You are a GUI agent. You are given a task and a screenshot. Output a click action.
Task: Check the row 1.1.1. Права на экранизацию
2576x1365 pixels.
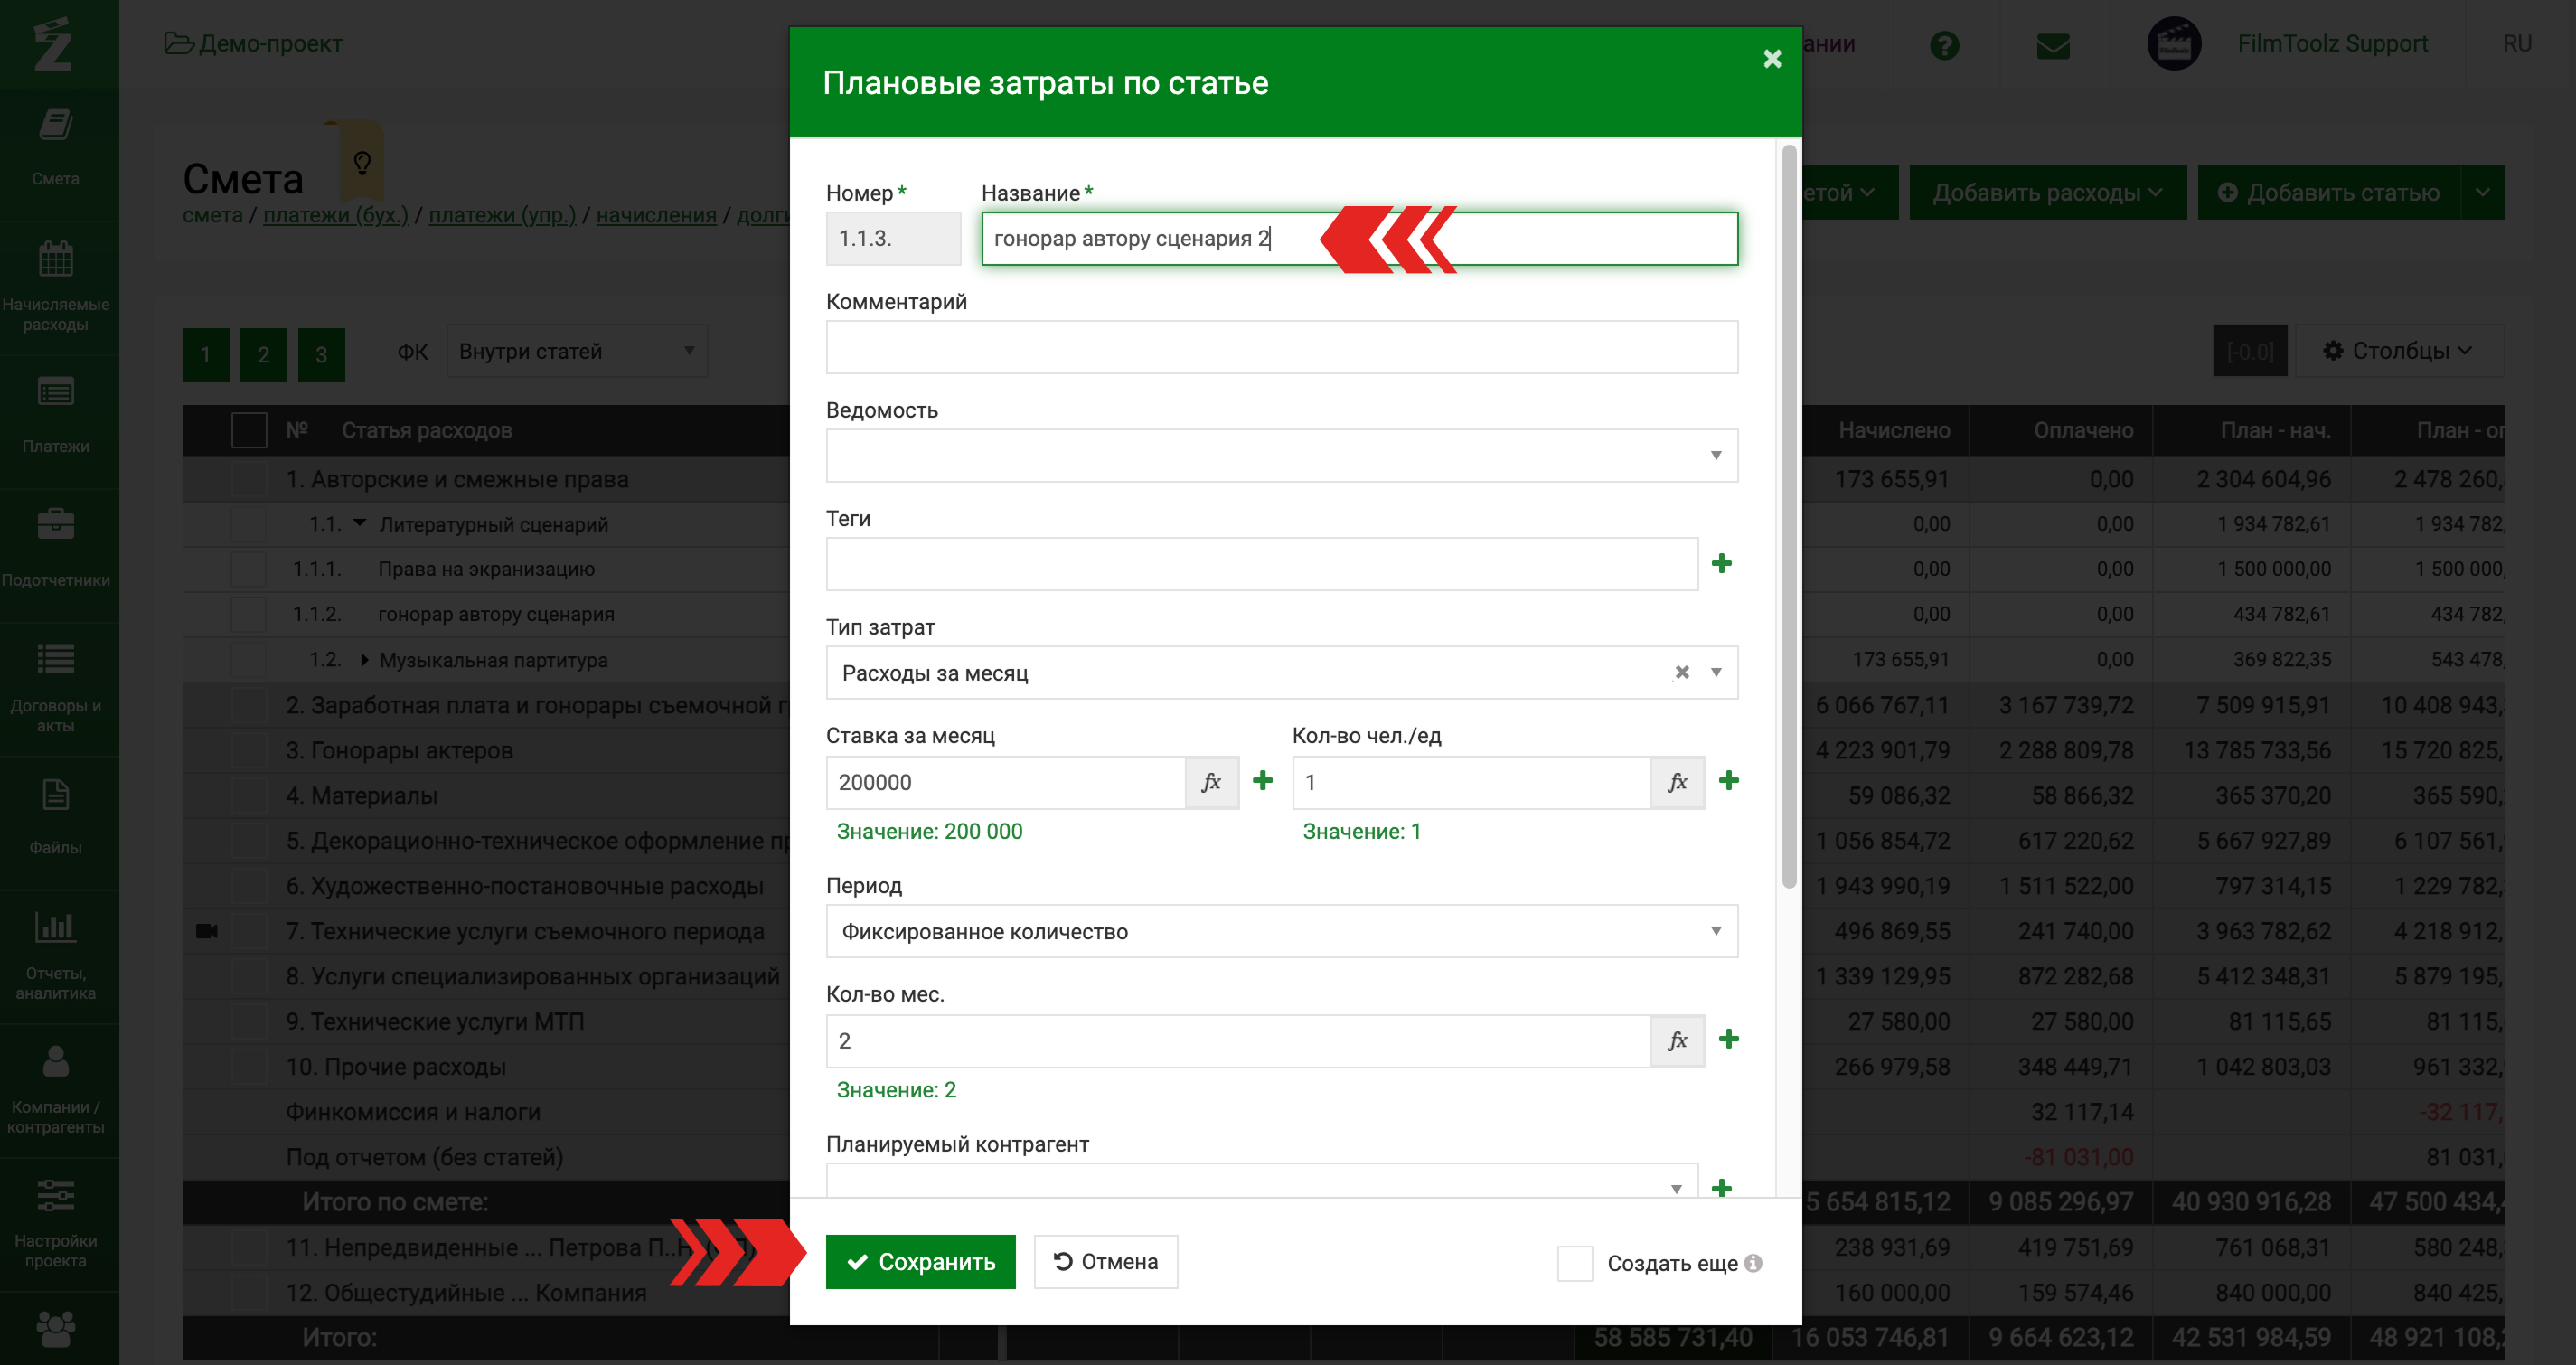249,569
